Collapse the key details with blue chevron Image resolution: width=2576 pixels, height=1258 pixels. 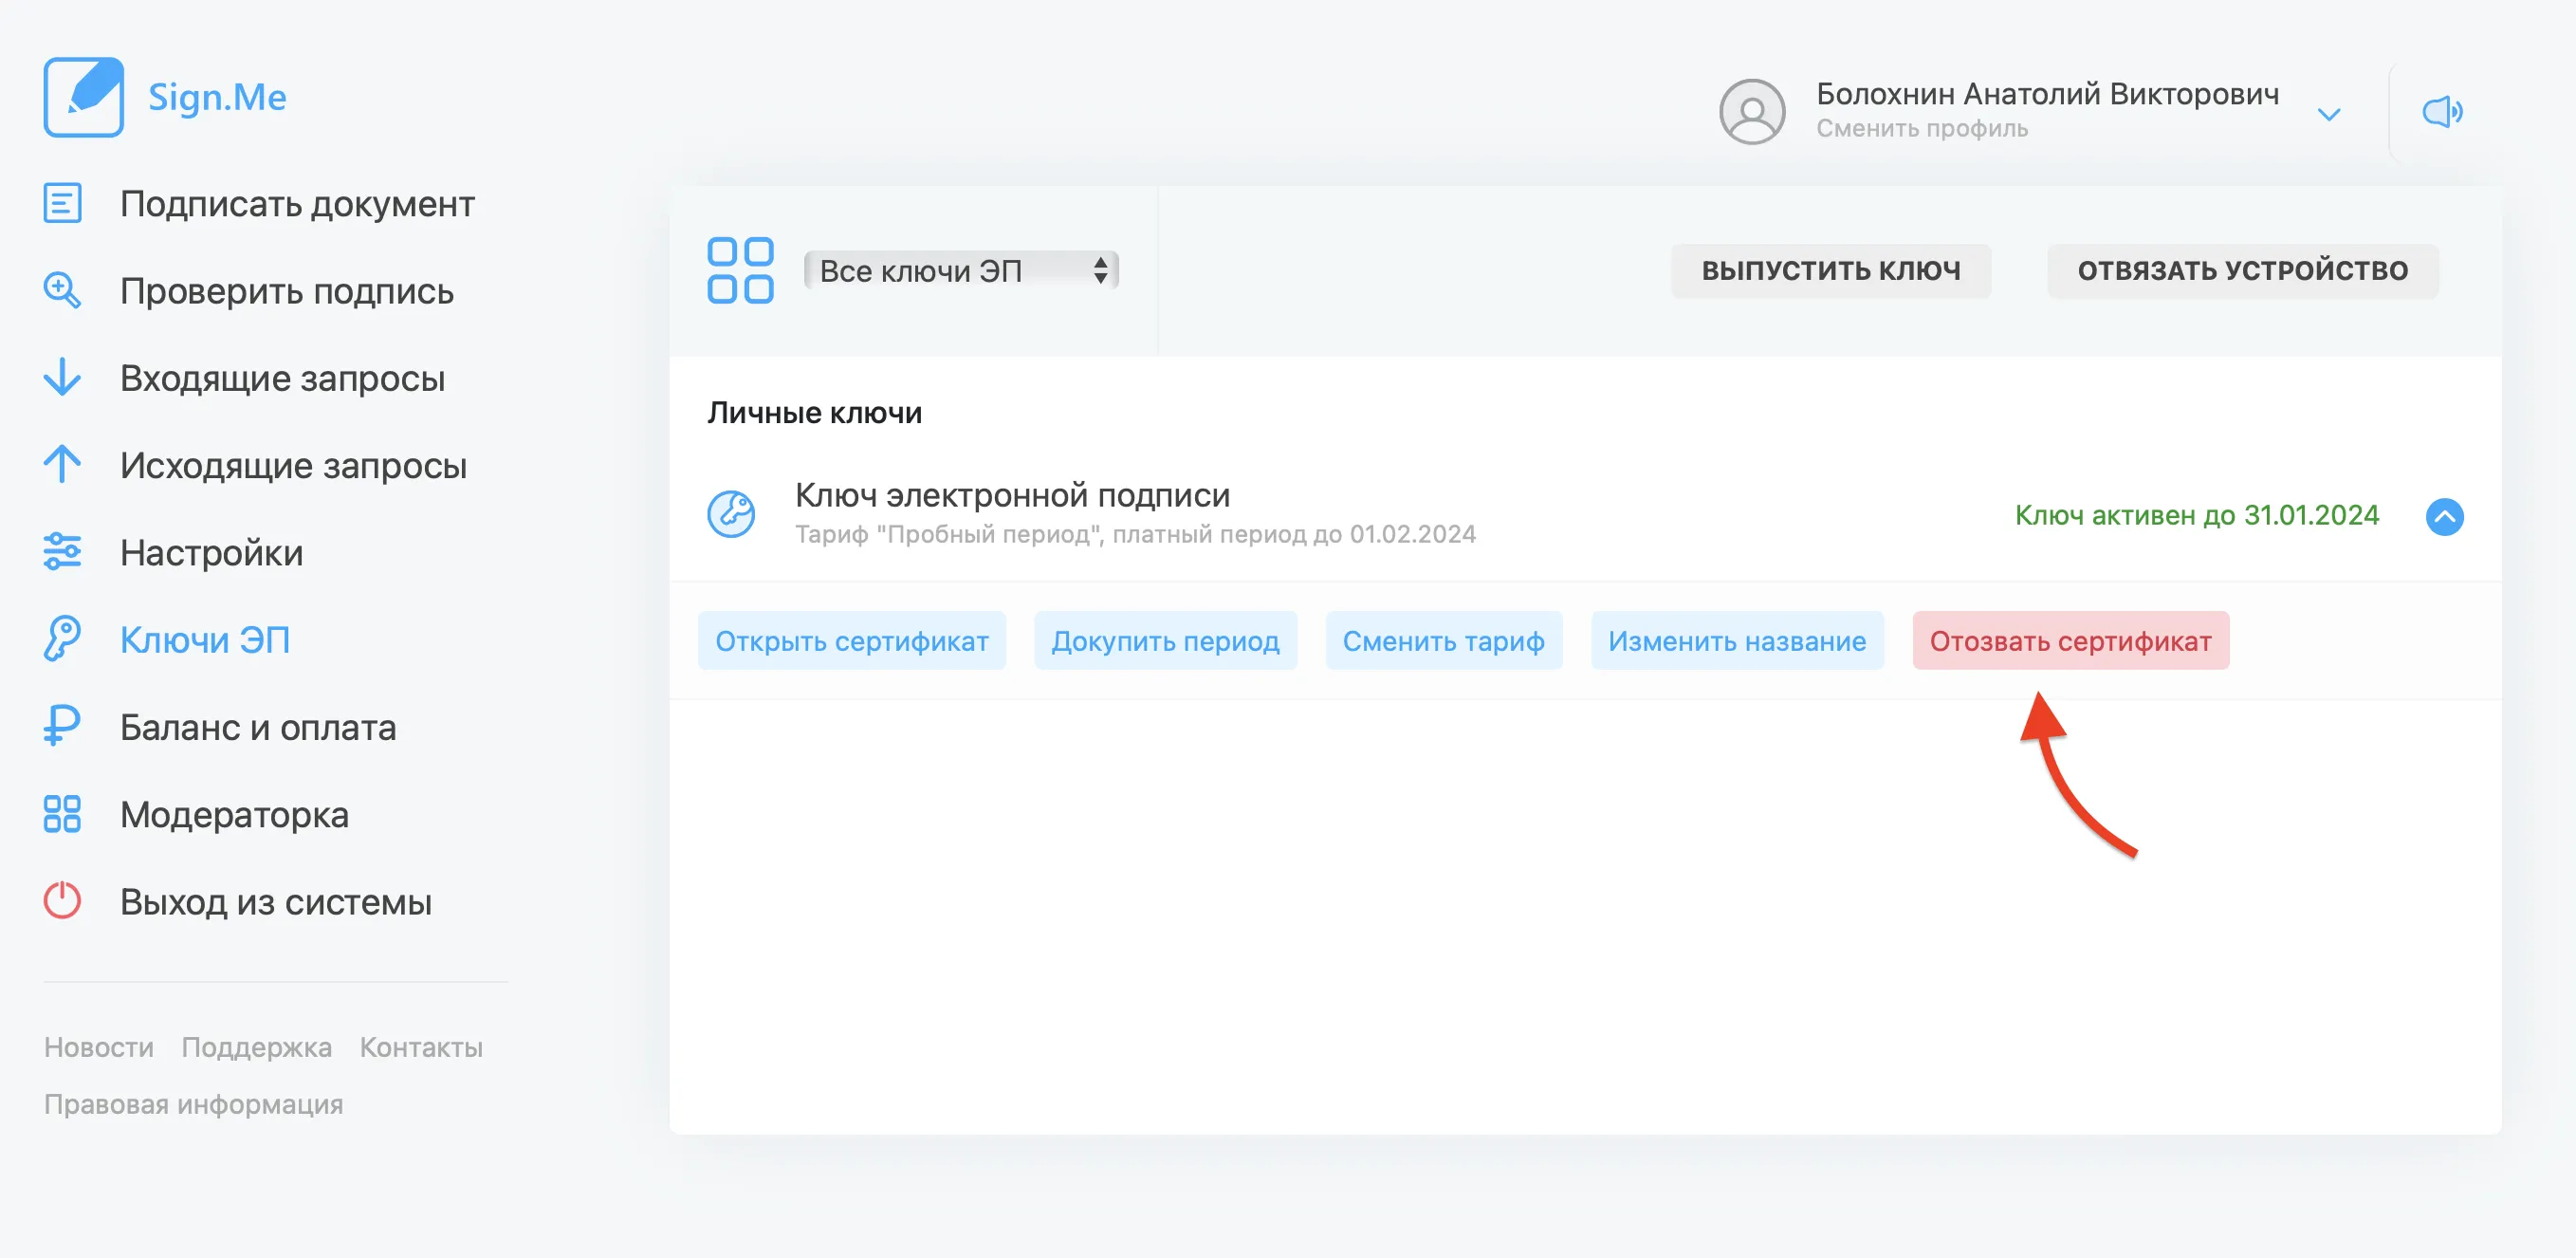click(x=2444, y=517)
